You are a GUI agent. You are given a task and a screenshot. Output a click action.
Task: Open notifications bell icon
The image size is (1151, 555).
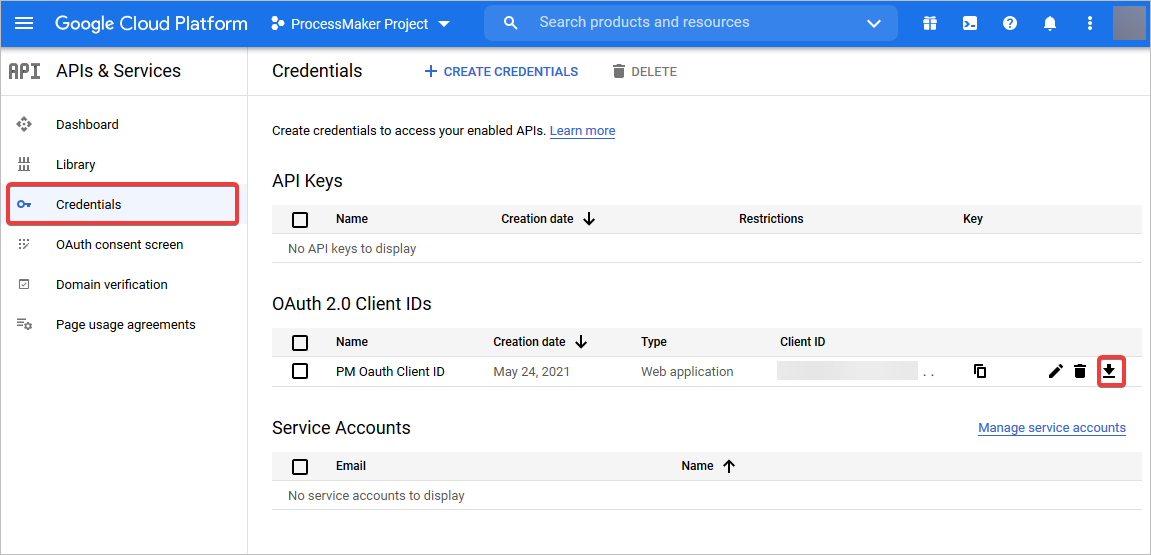(x=1050, y=23)
